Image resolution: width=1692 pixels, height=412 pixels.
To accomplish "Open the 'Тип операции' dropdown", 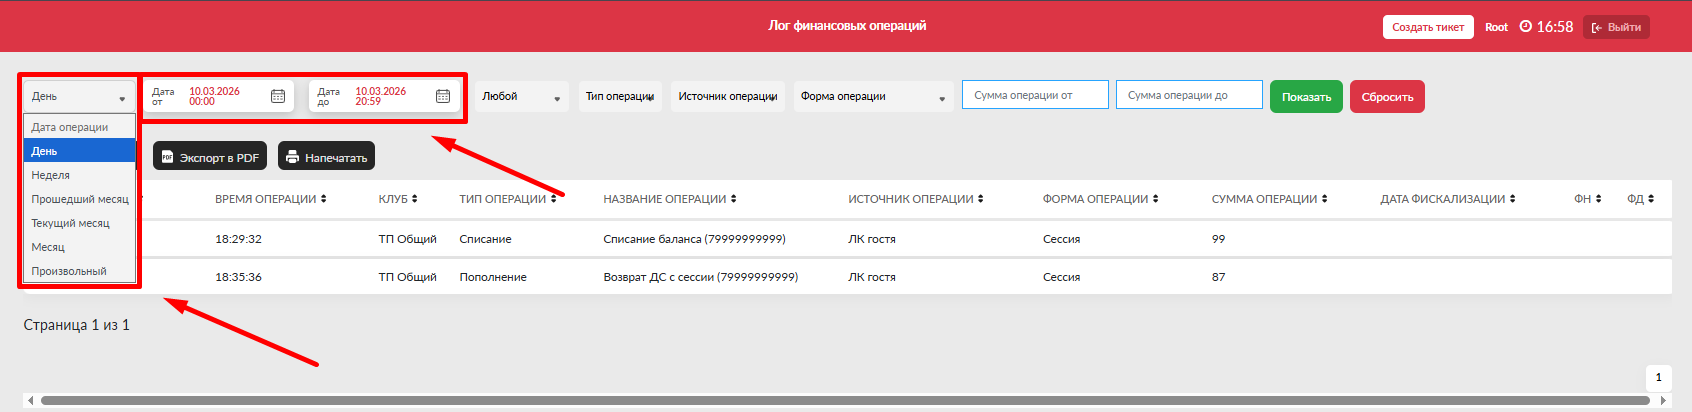I will pos(620,97).
